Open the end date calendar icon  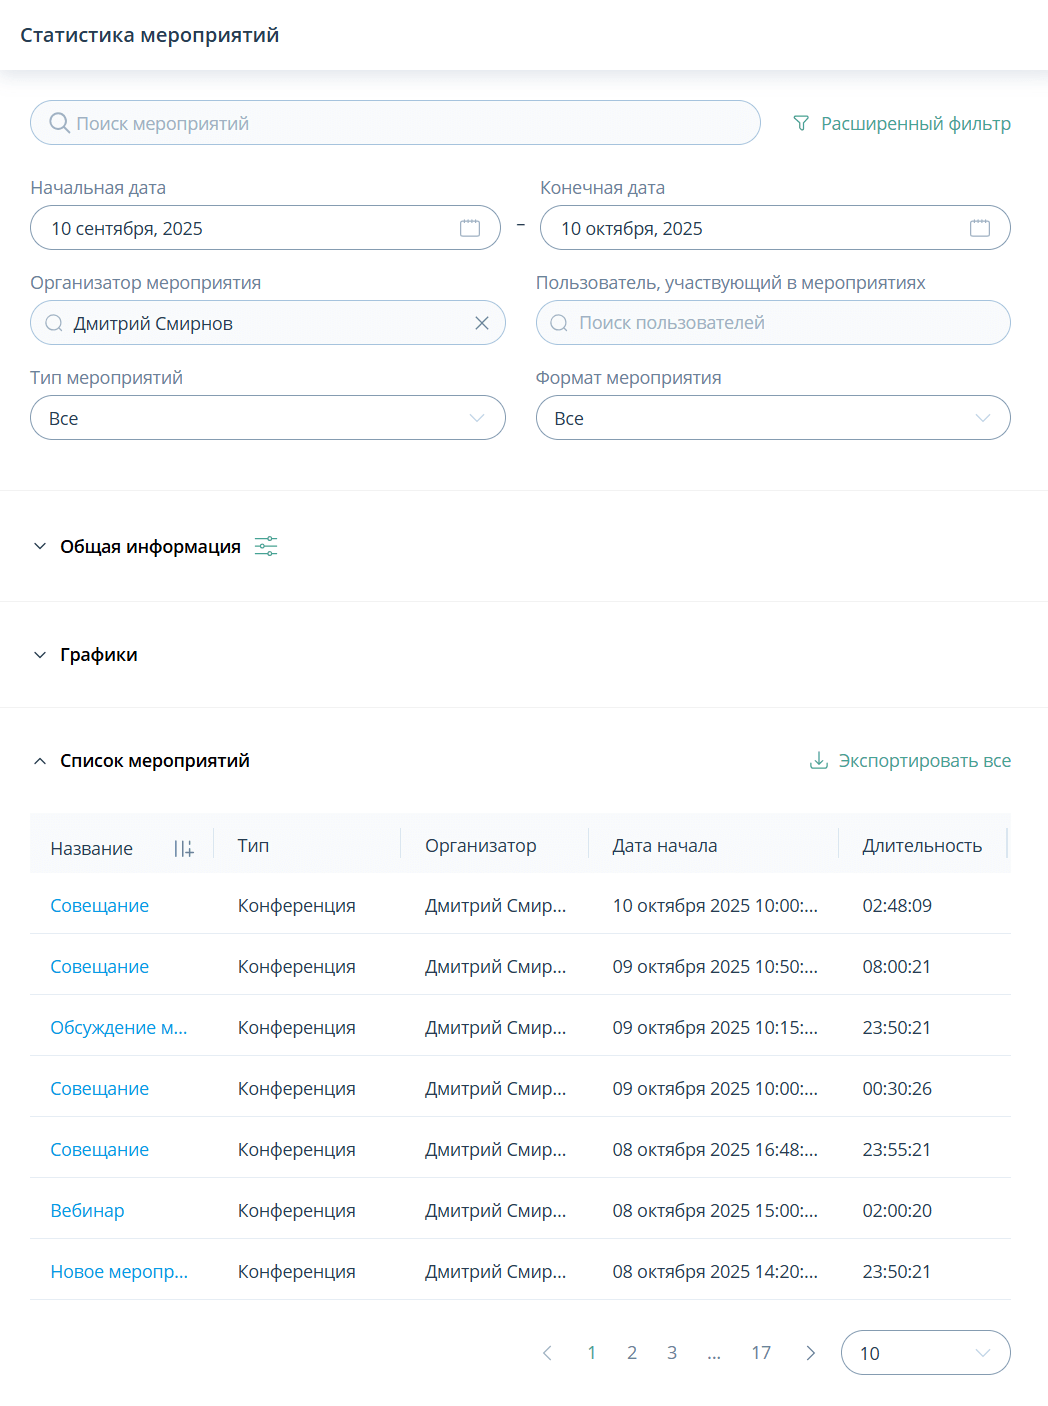980,228
